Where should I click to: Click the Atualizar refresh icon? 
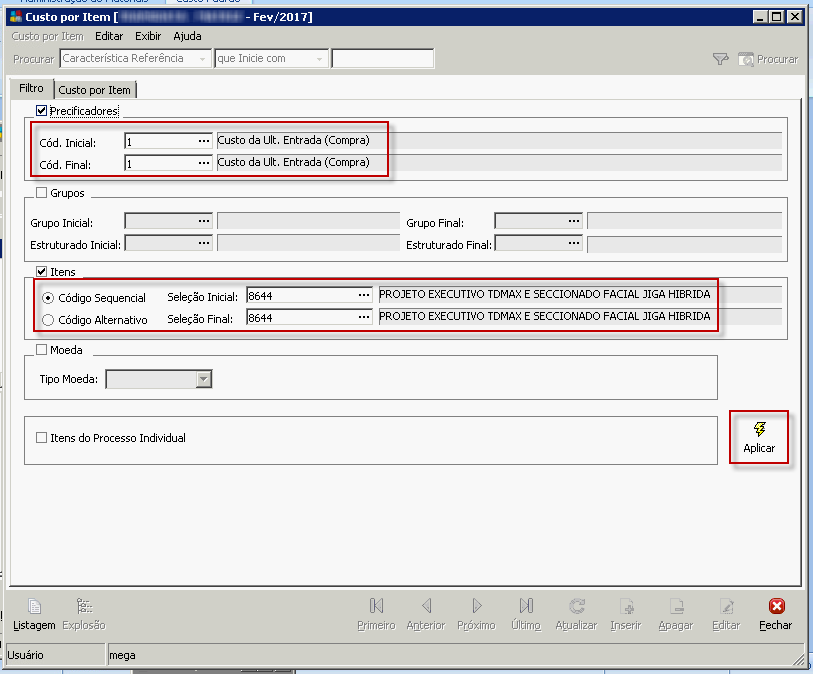click(x=577, y=606)
